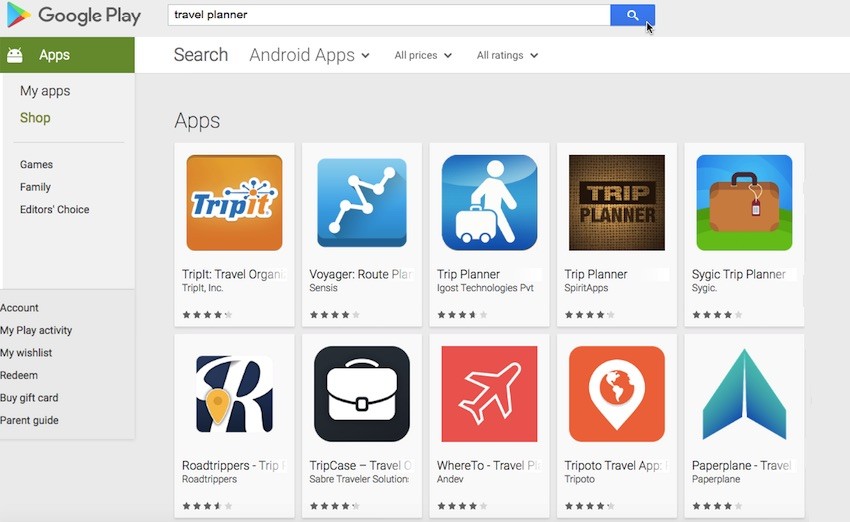Open the All prices filter

[423, 55]
